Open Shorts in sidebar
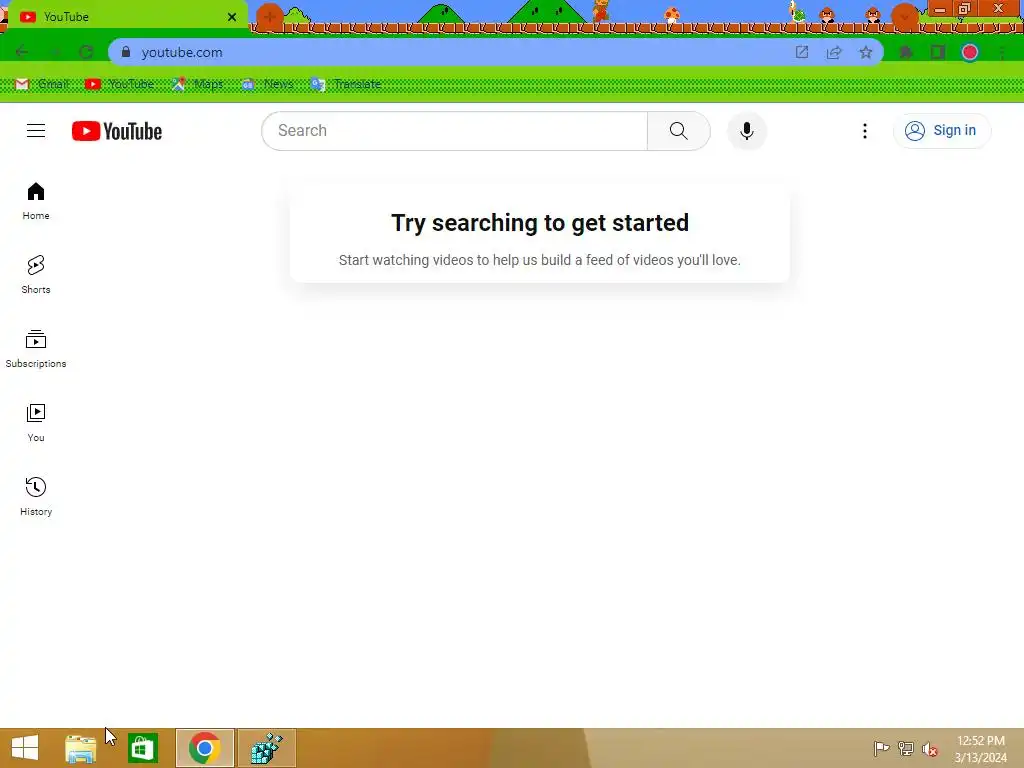The image size is (1024, 768). click(x=36, y=275)
